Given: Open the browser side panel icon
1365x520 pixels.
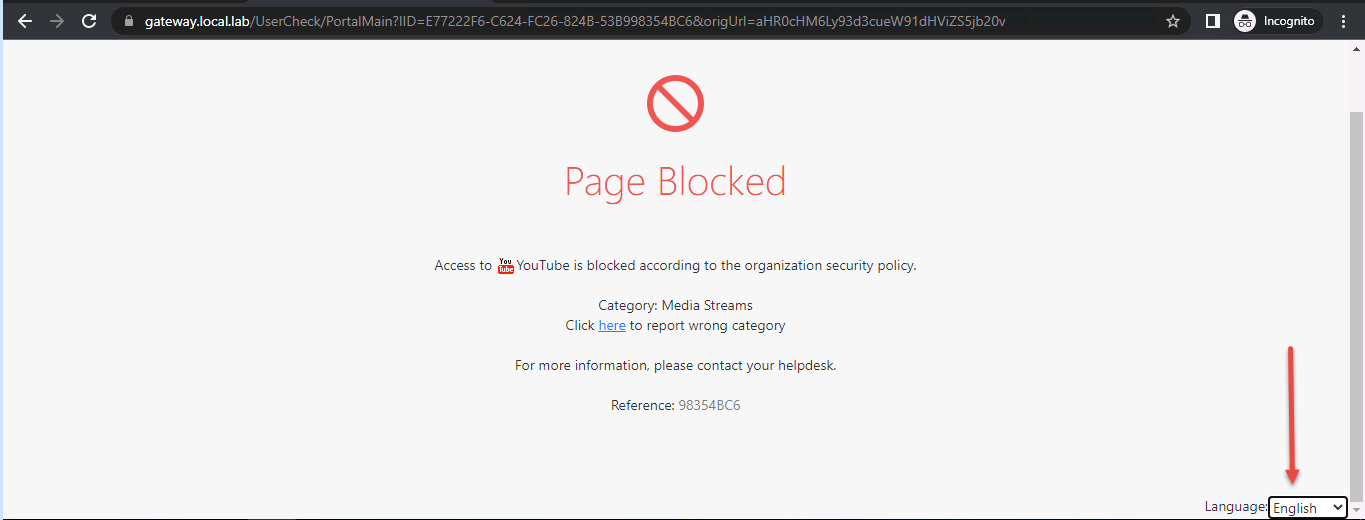Looking at the screenshot, I should 1213,21.
